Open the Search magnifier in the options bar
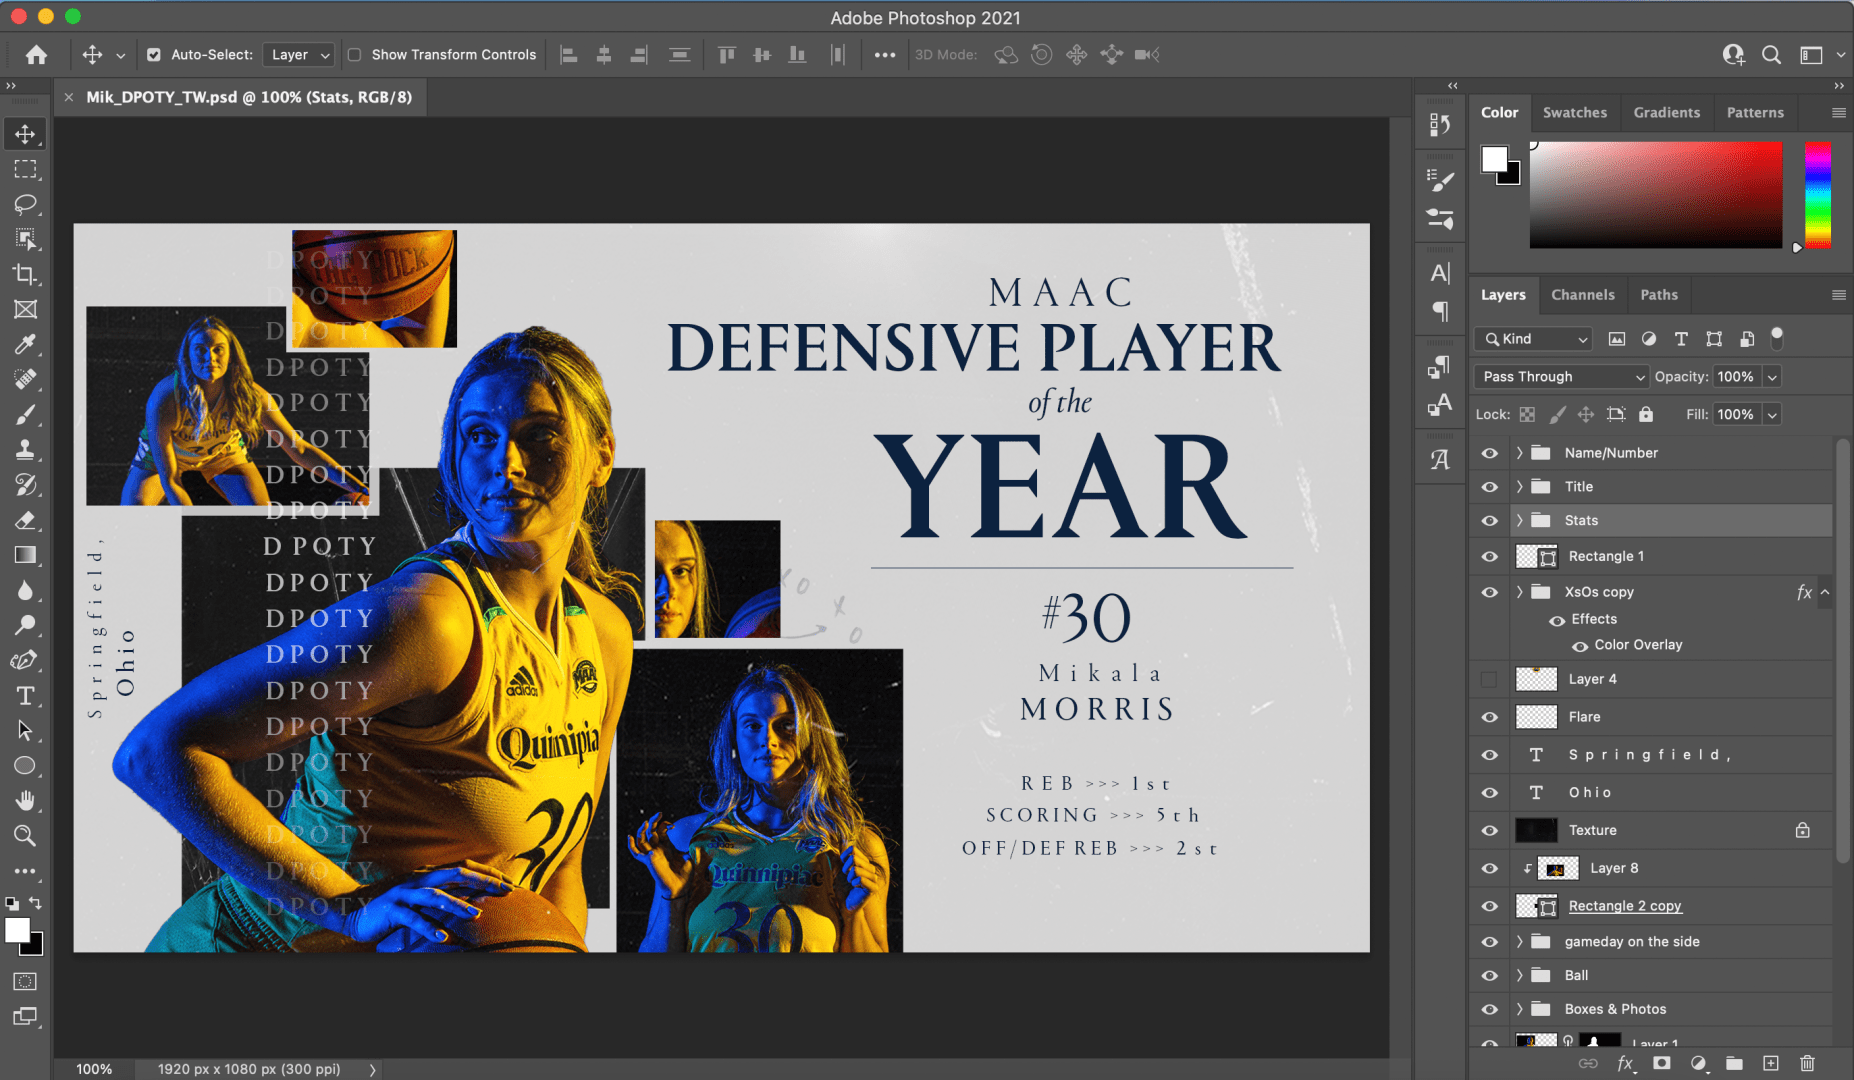The height and width of the screenshot is (1080, 1854). [1771, 55]
